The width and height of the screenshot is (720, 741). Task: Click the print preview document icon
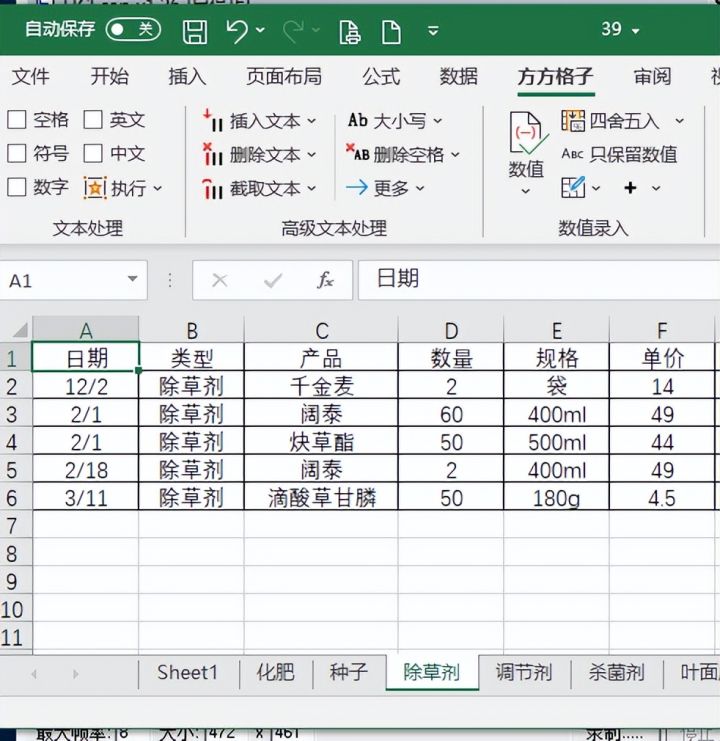tap(350, 32)
